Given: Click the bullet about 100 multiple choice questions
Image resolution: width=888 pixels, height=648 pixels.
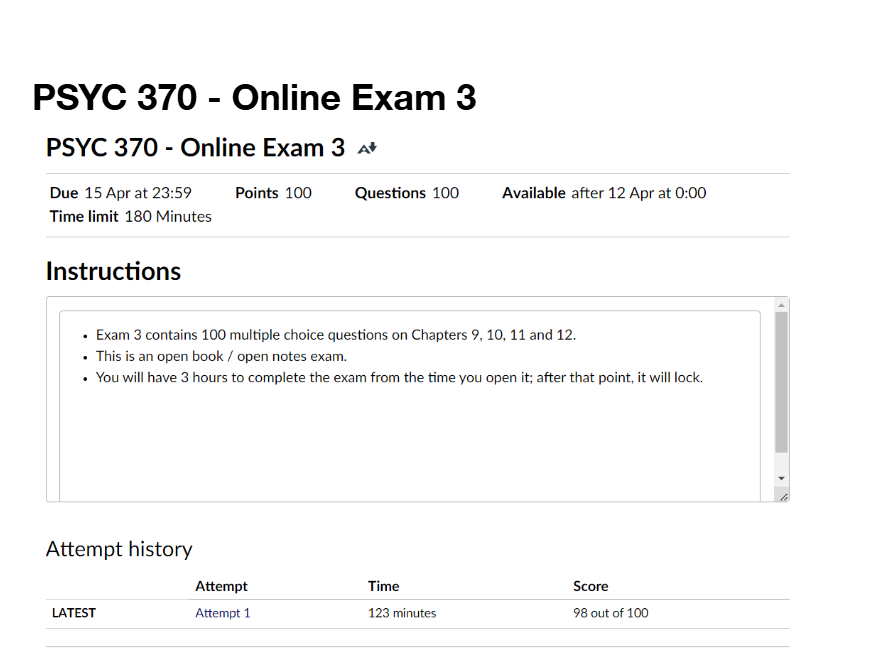Looking at the screenshot, I should 336,335.
